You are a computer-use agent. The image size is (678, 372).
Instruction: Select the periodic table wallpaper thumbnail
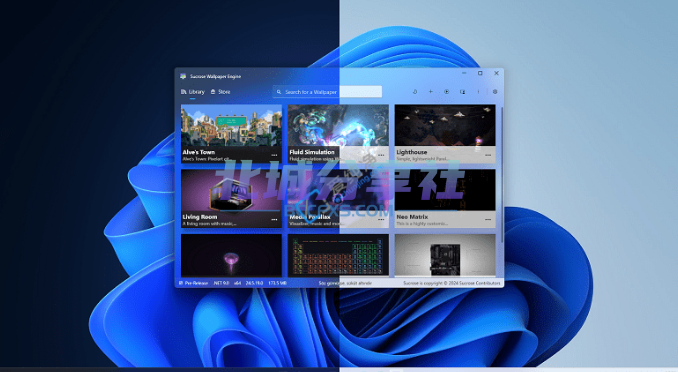[338, 255]
